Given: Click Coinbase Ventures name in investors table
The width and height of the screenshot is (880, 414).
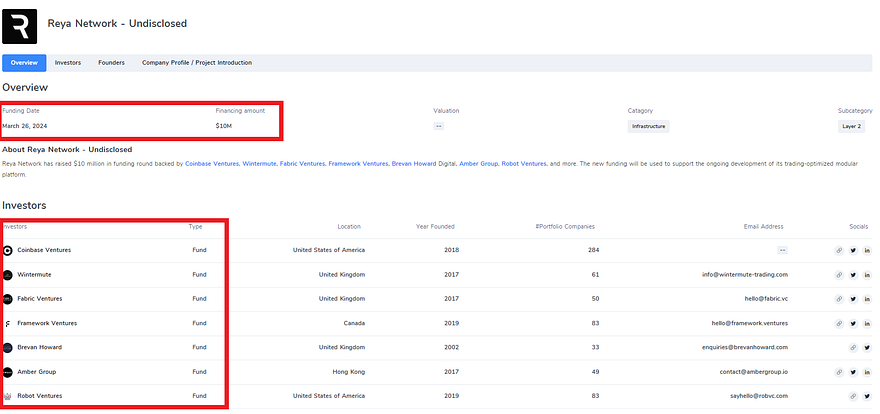Looking at the screenshot, I should click(x=44, y=250).
